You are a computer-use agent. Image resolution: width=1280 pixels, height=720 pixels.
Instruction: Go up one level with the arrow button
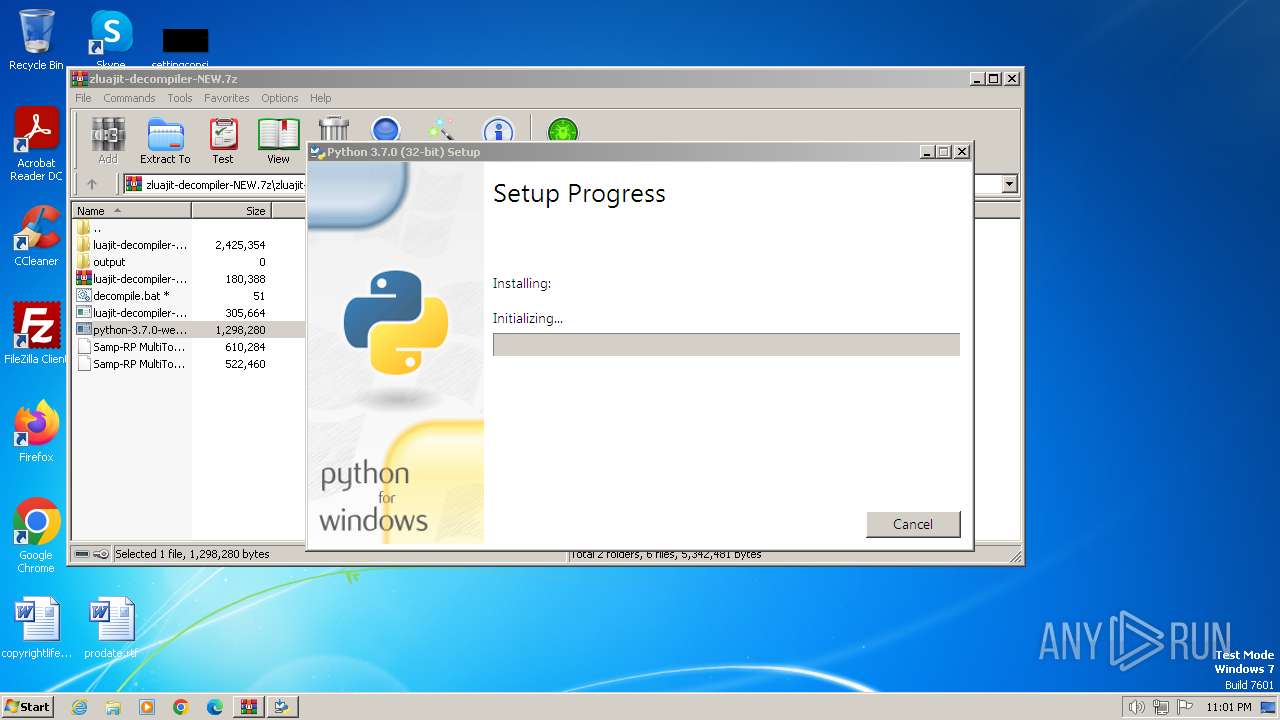tap(92, 184)
